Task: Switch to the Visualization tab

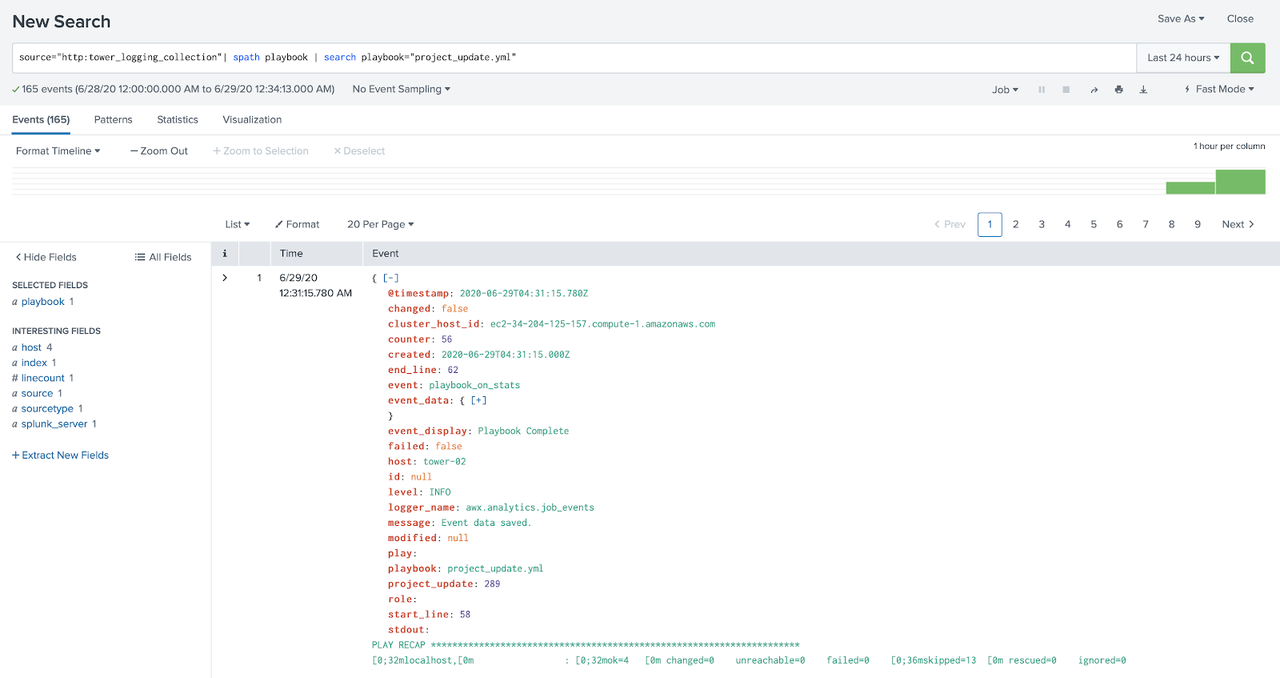Action: (x=251, y=119)
